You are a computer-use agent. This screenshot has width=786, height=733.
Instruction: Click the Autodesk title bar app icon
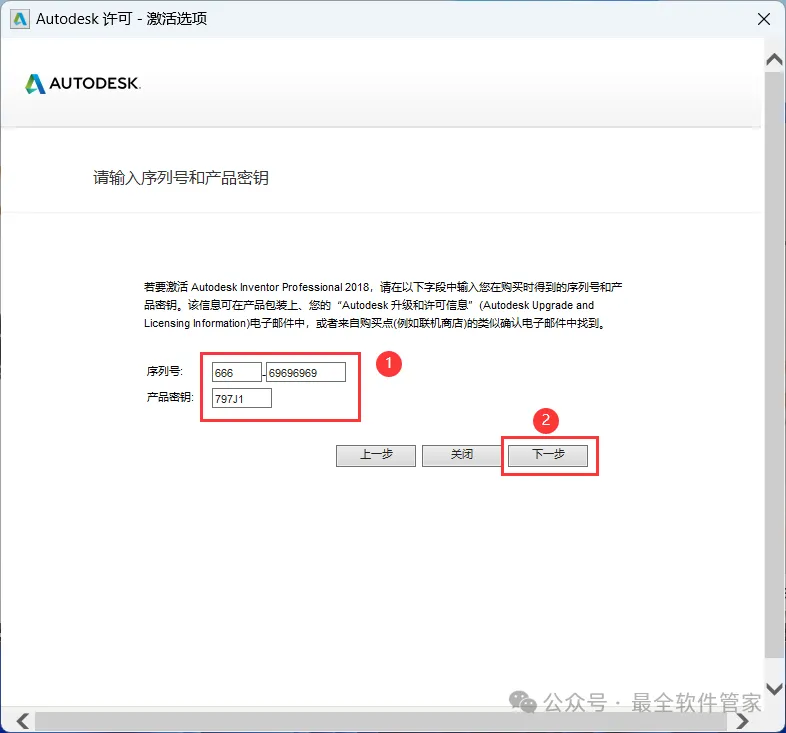click(x=20, y=19)
